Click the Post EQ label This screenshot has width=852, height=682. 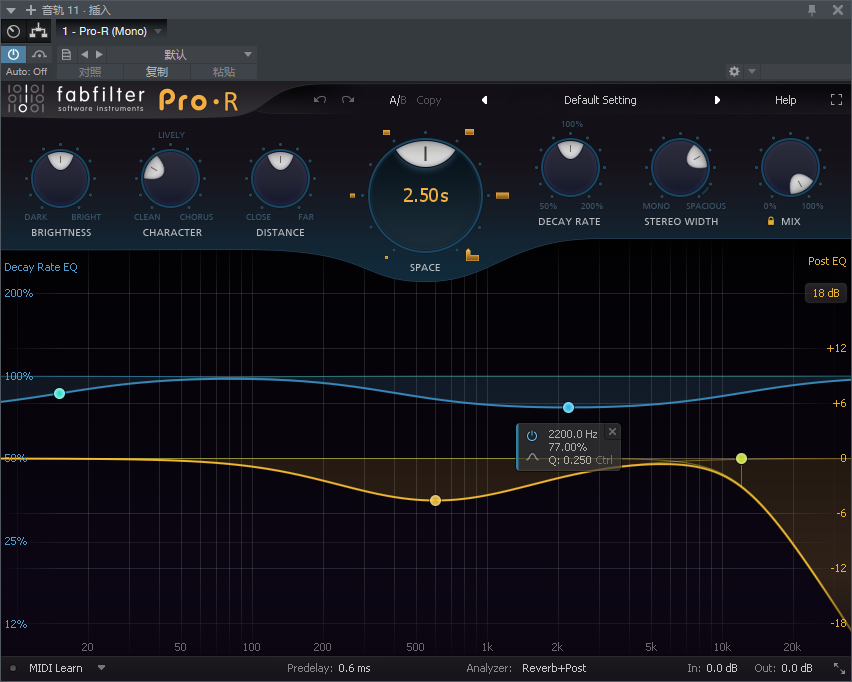pyautogui.click(x=827, y=261)
